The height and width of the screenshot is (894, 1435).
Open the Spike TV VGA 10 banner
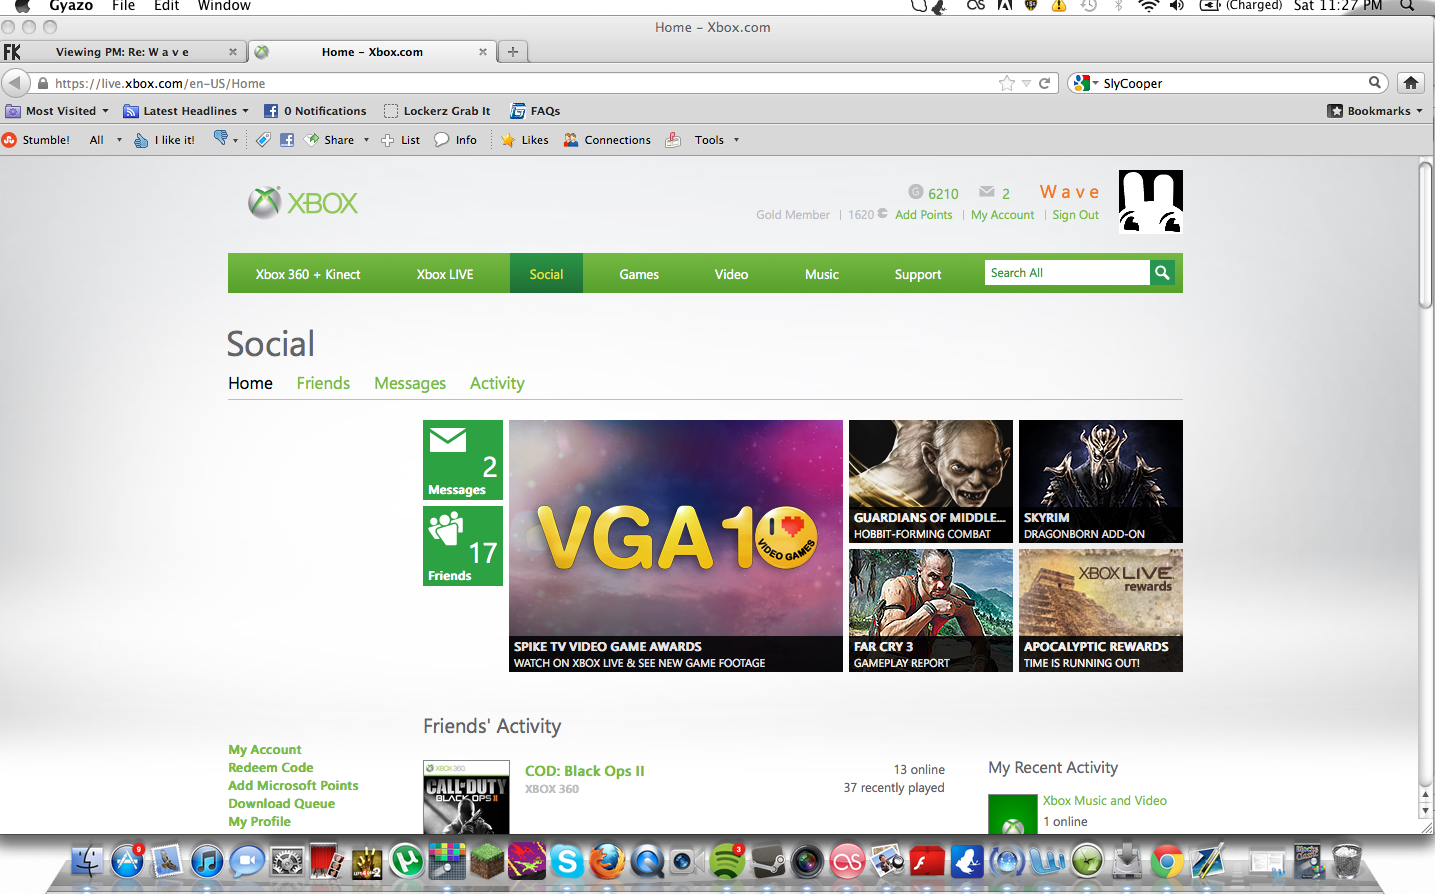point(676,546)
